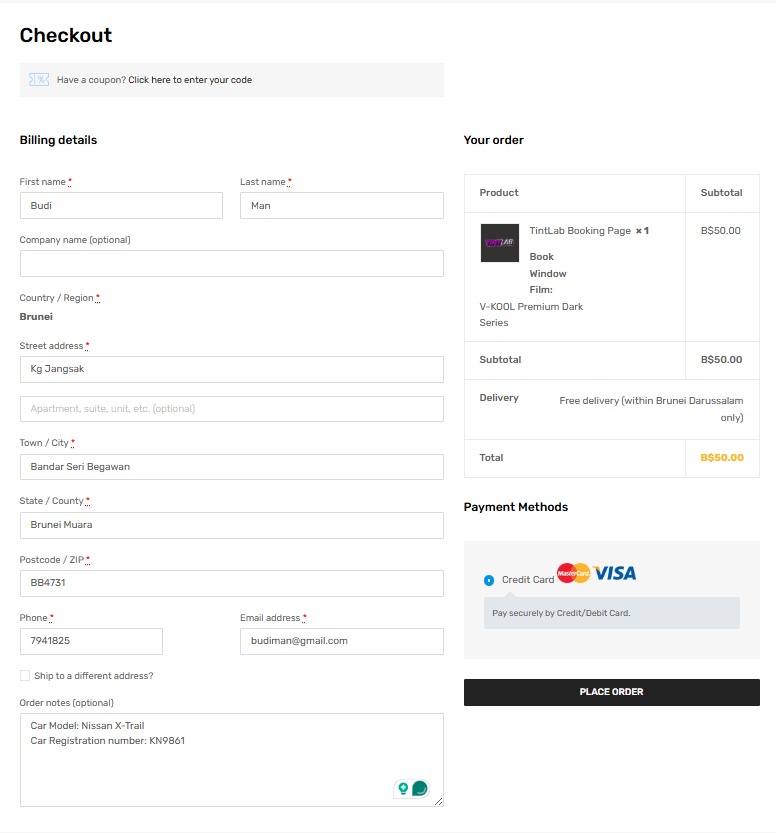Click the Company name field
Screen dimensions: 776x833
click(231, 264)
